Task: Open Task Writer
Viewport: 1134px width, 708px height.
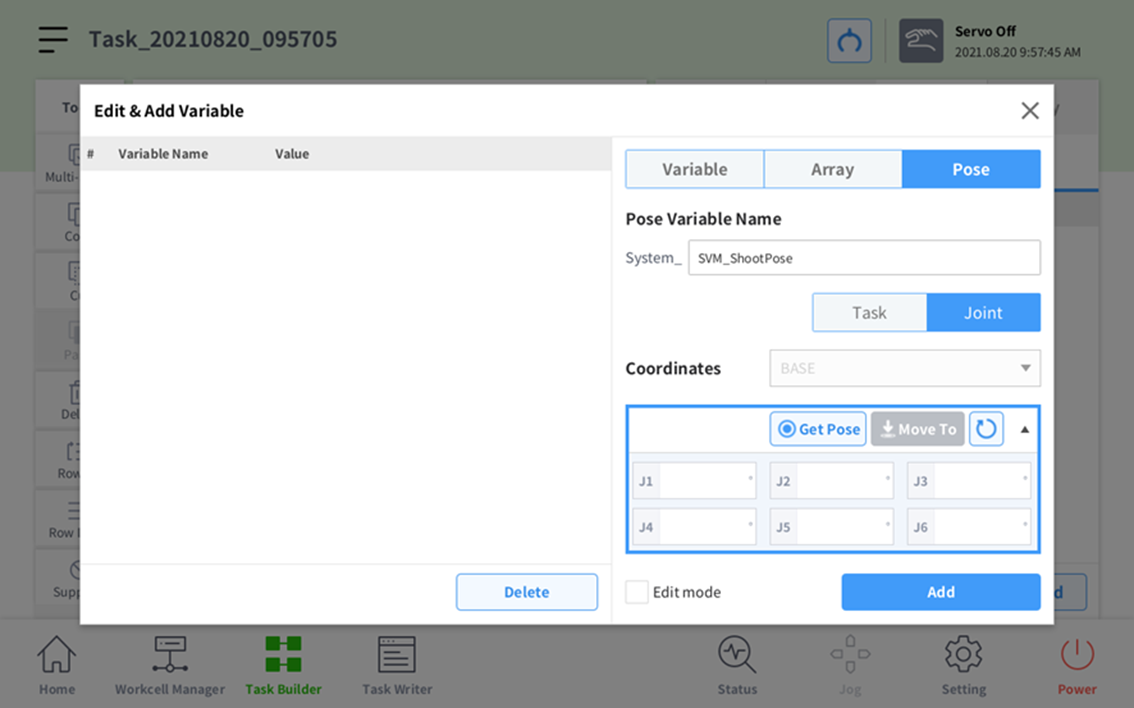Action: point(397,665)
